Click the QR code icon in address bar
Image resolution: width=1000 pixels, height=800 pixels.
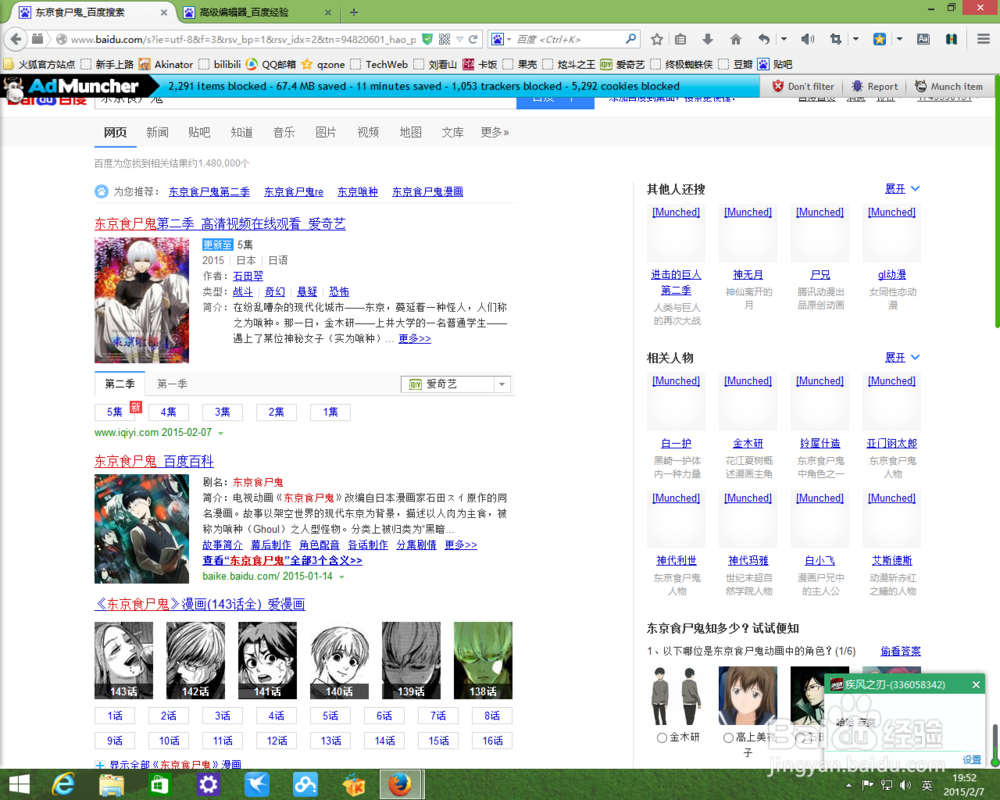tap(445, 39)
